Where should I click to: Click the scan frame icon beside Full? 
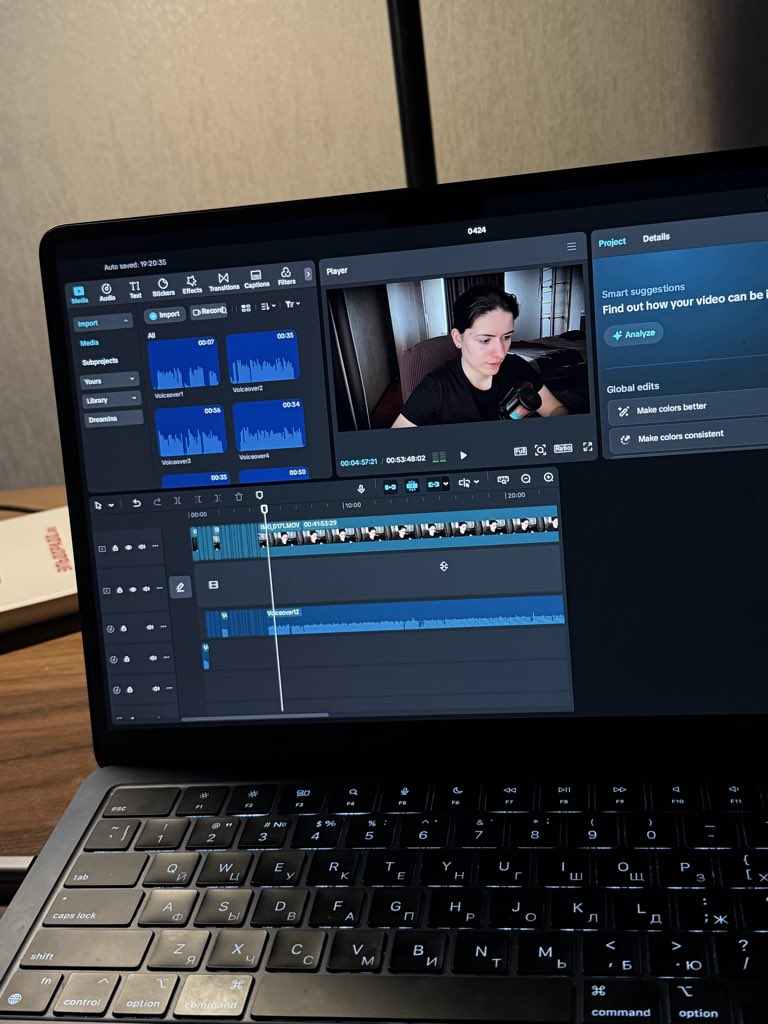tap(540, 450)
